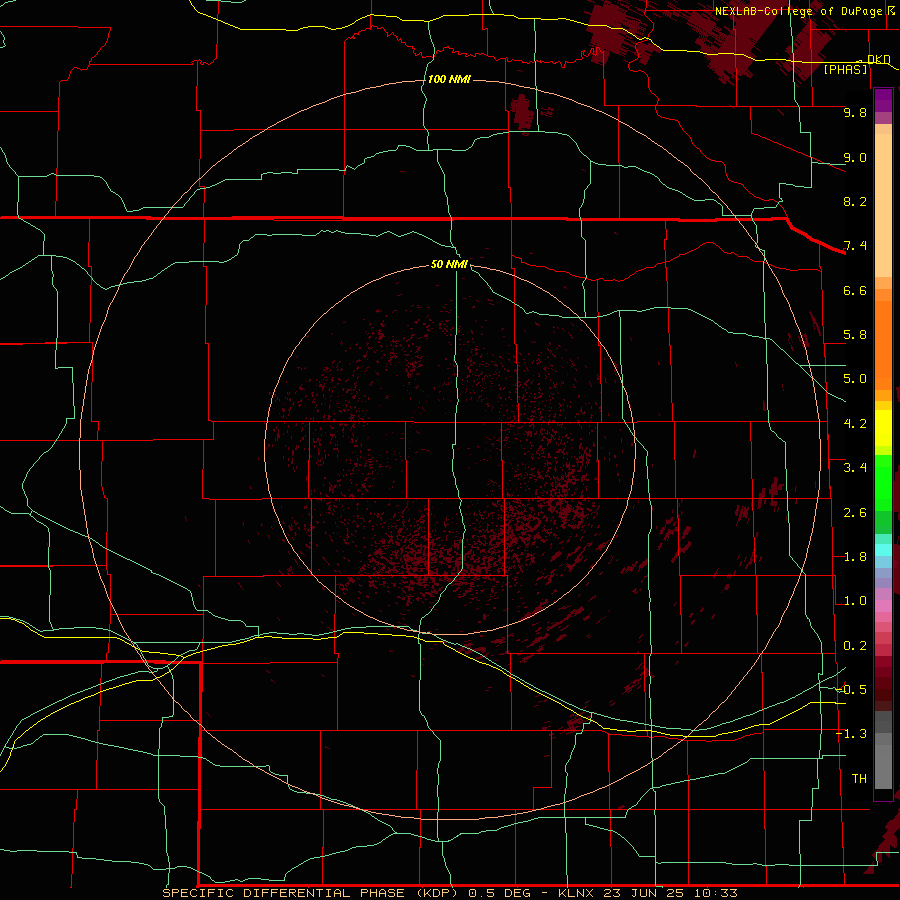Click the 2.6 color scale value

tap(855, 513)
